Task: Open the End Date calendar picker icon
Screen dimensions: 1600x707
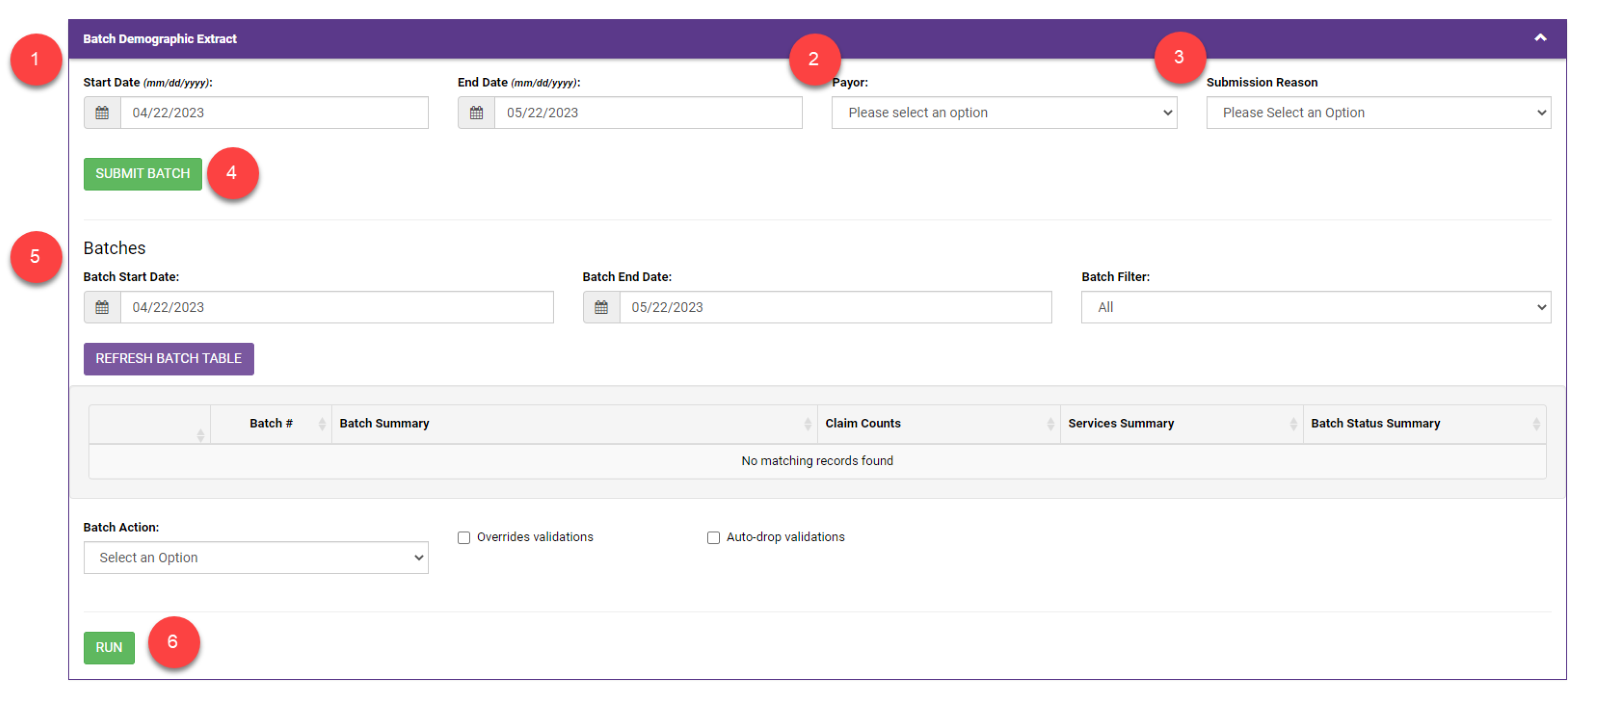Action: [x=476, y=113]
